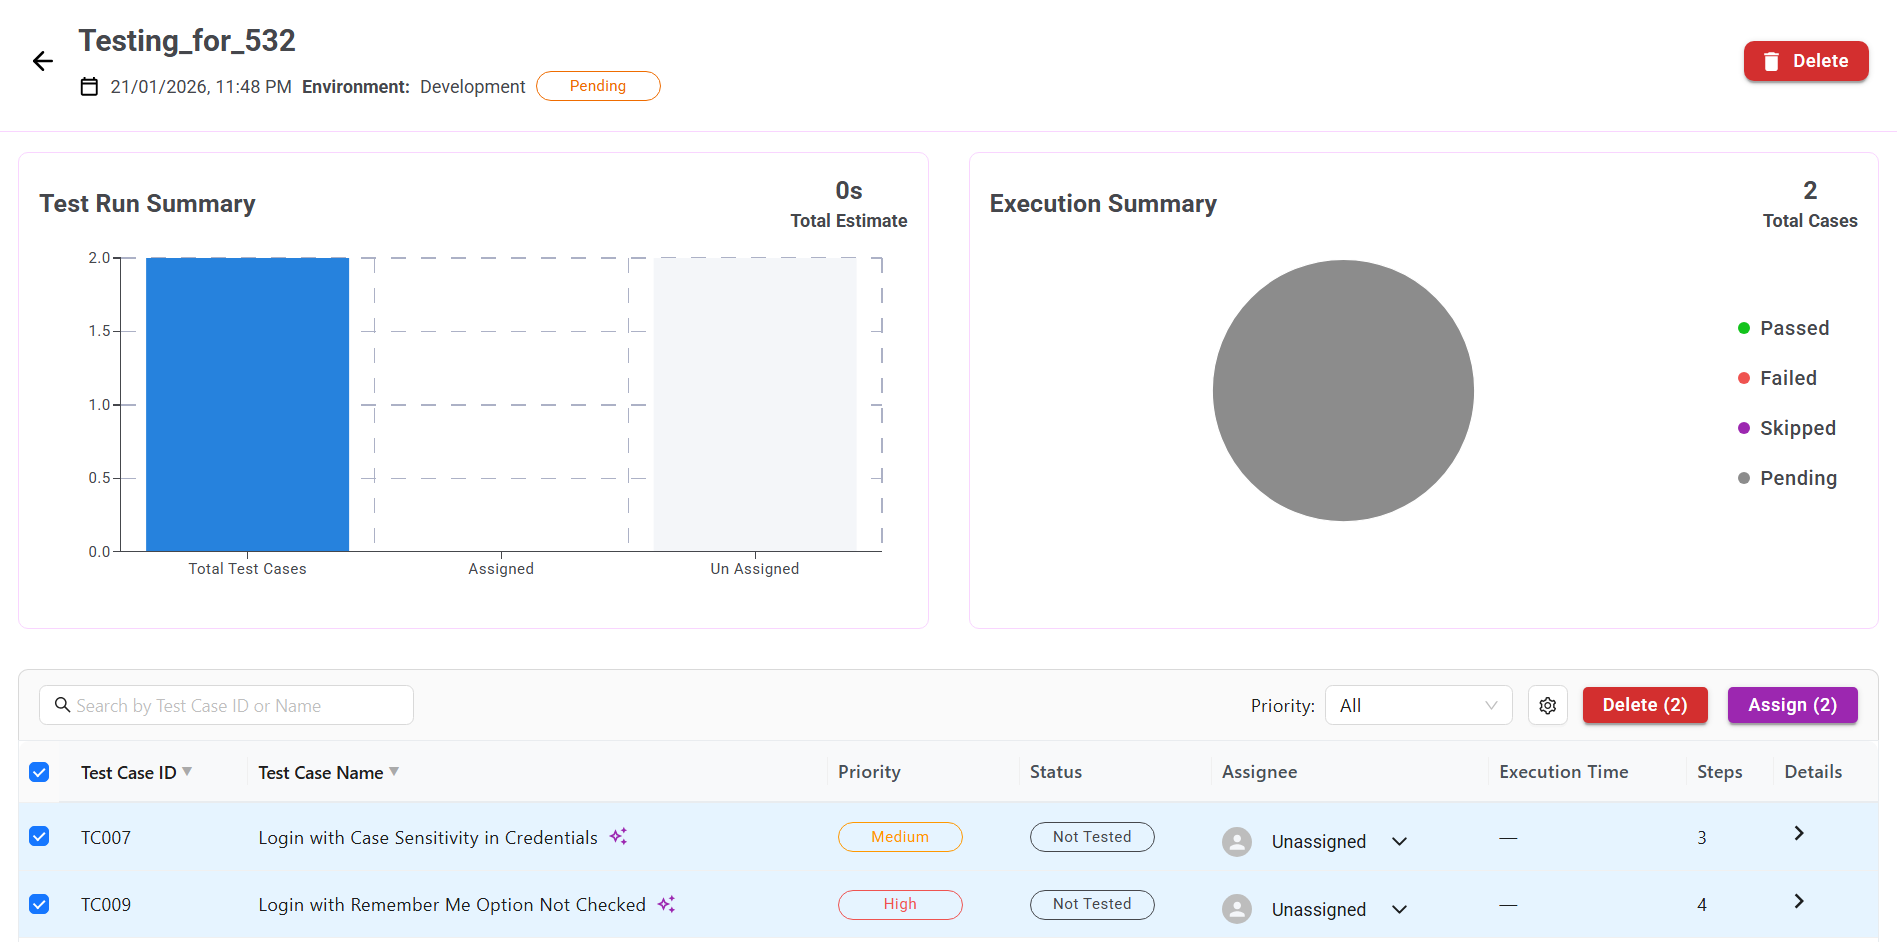1897x942 pixels.
Task: Sort by Test Case Name column
Action: click(x=394, y=772)
